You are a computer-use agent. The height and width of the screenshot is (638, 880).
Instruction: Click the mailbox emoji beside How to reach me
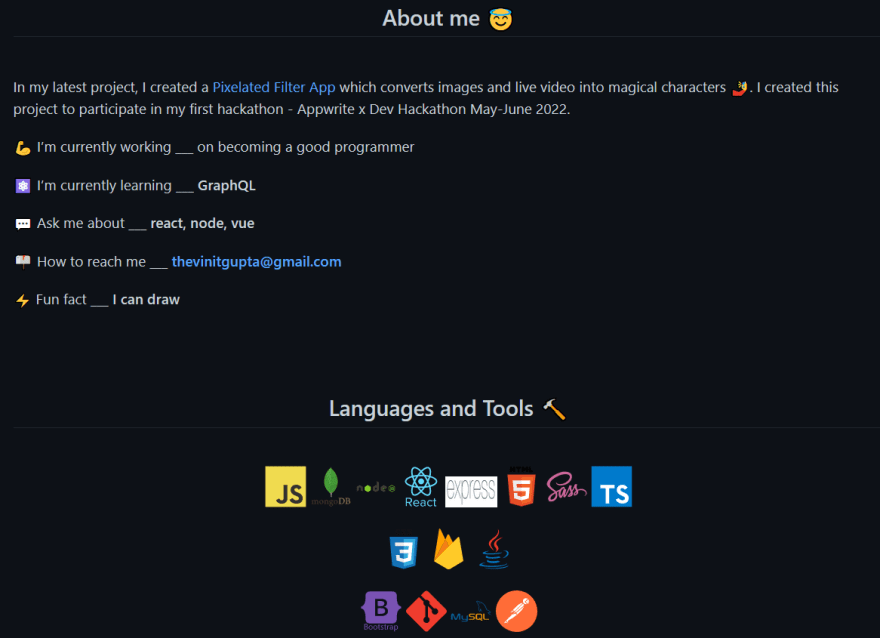pyautogui.click(x=22, y=262)
